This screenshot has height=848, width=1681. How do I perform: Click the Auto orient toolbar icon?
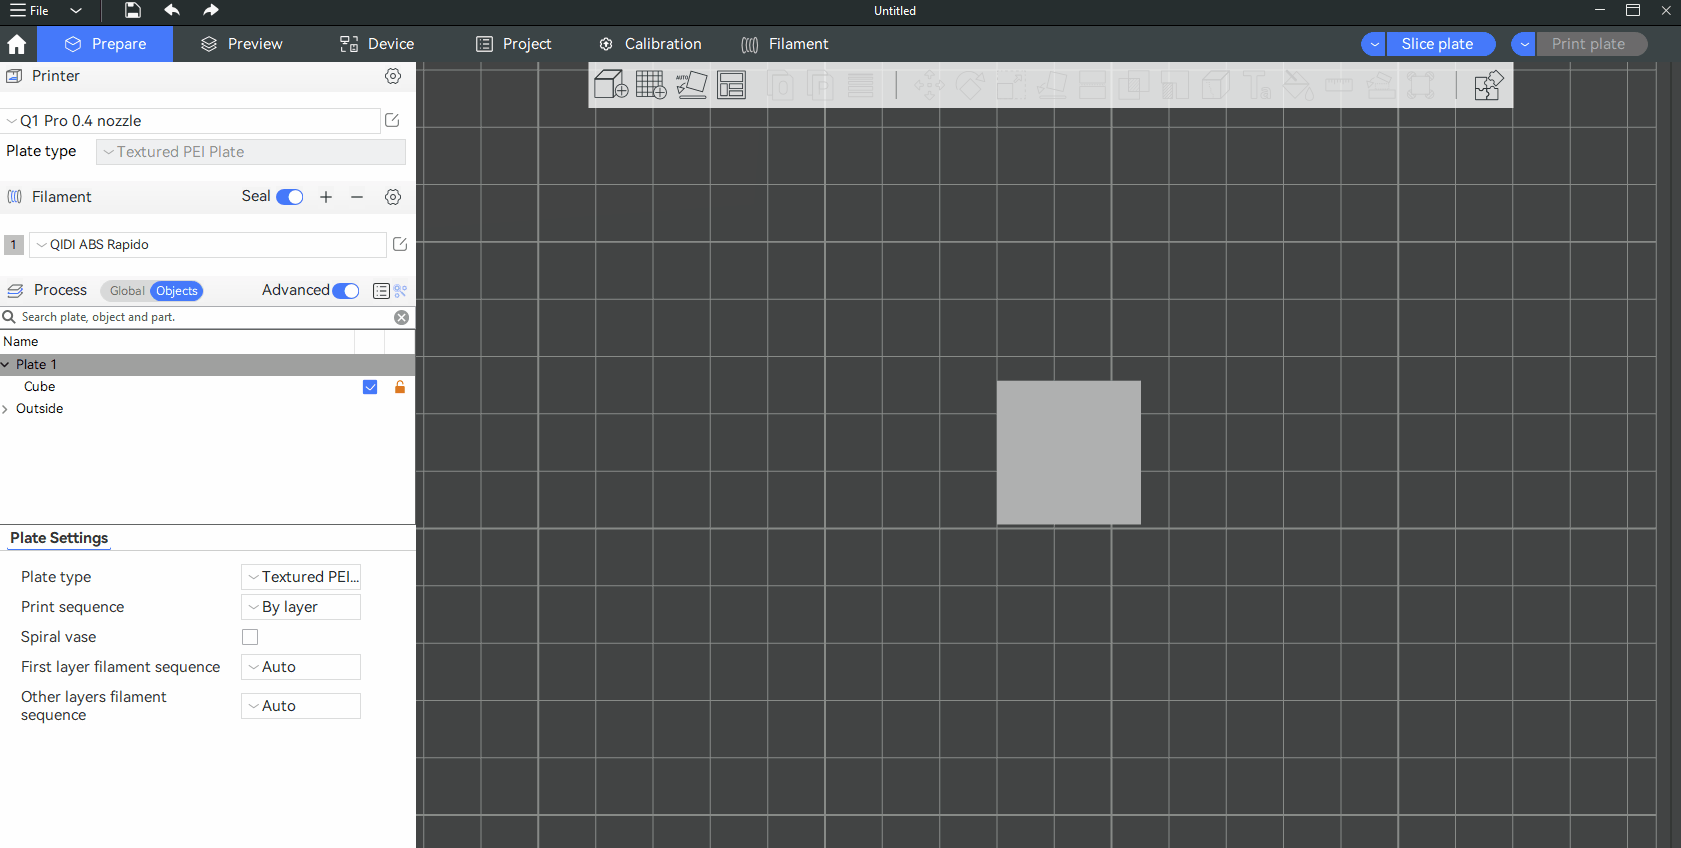[x=691, y=85]
